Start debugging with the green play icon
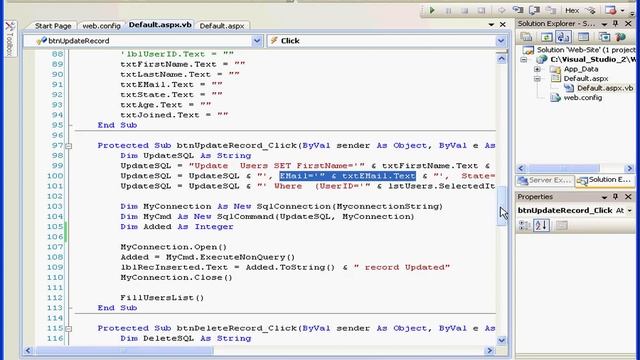The image size is (640, 360). [x=432, y=11]
